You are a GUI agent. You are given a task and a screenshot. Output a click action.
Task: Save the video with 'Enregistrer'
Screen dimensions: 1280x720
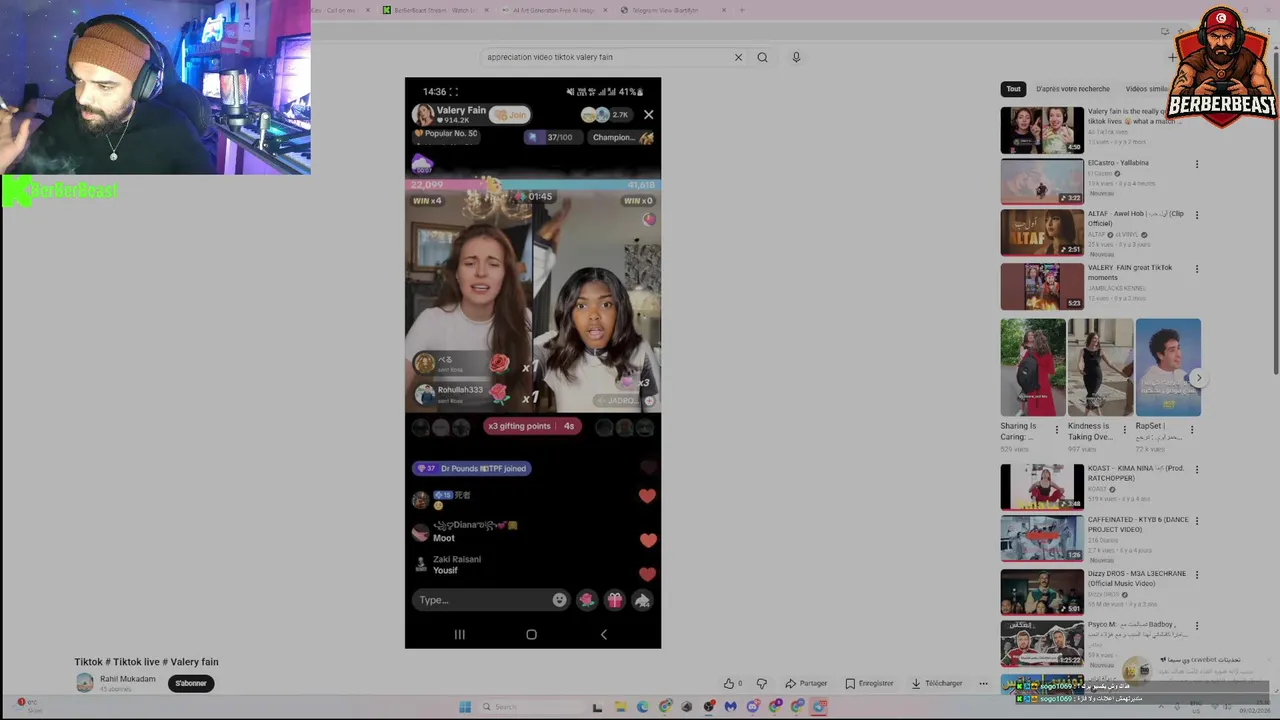coord(869,683)
